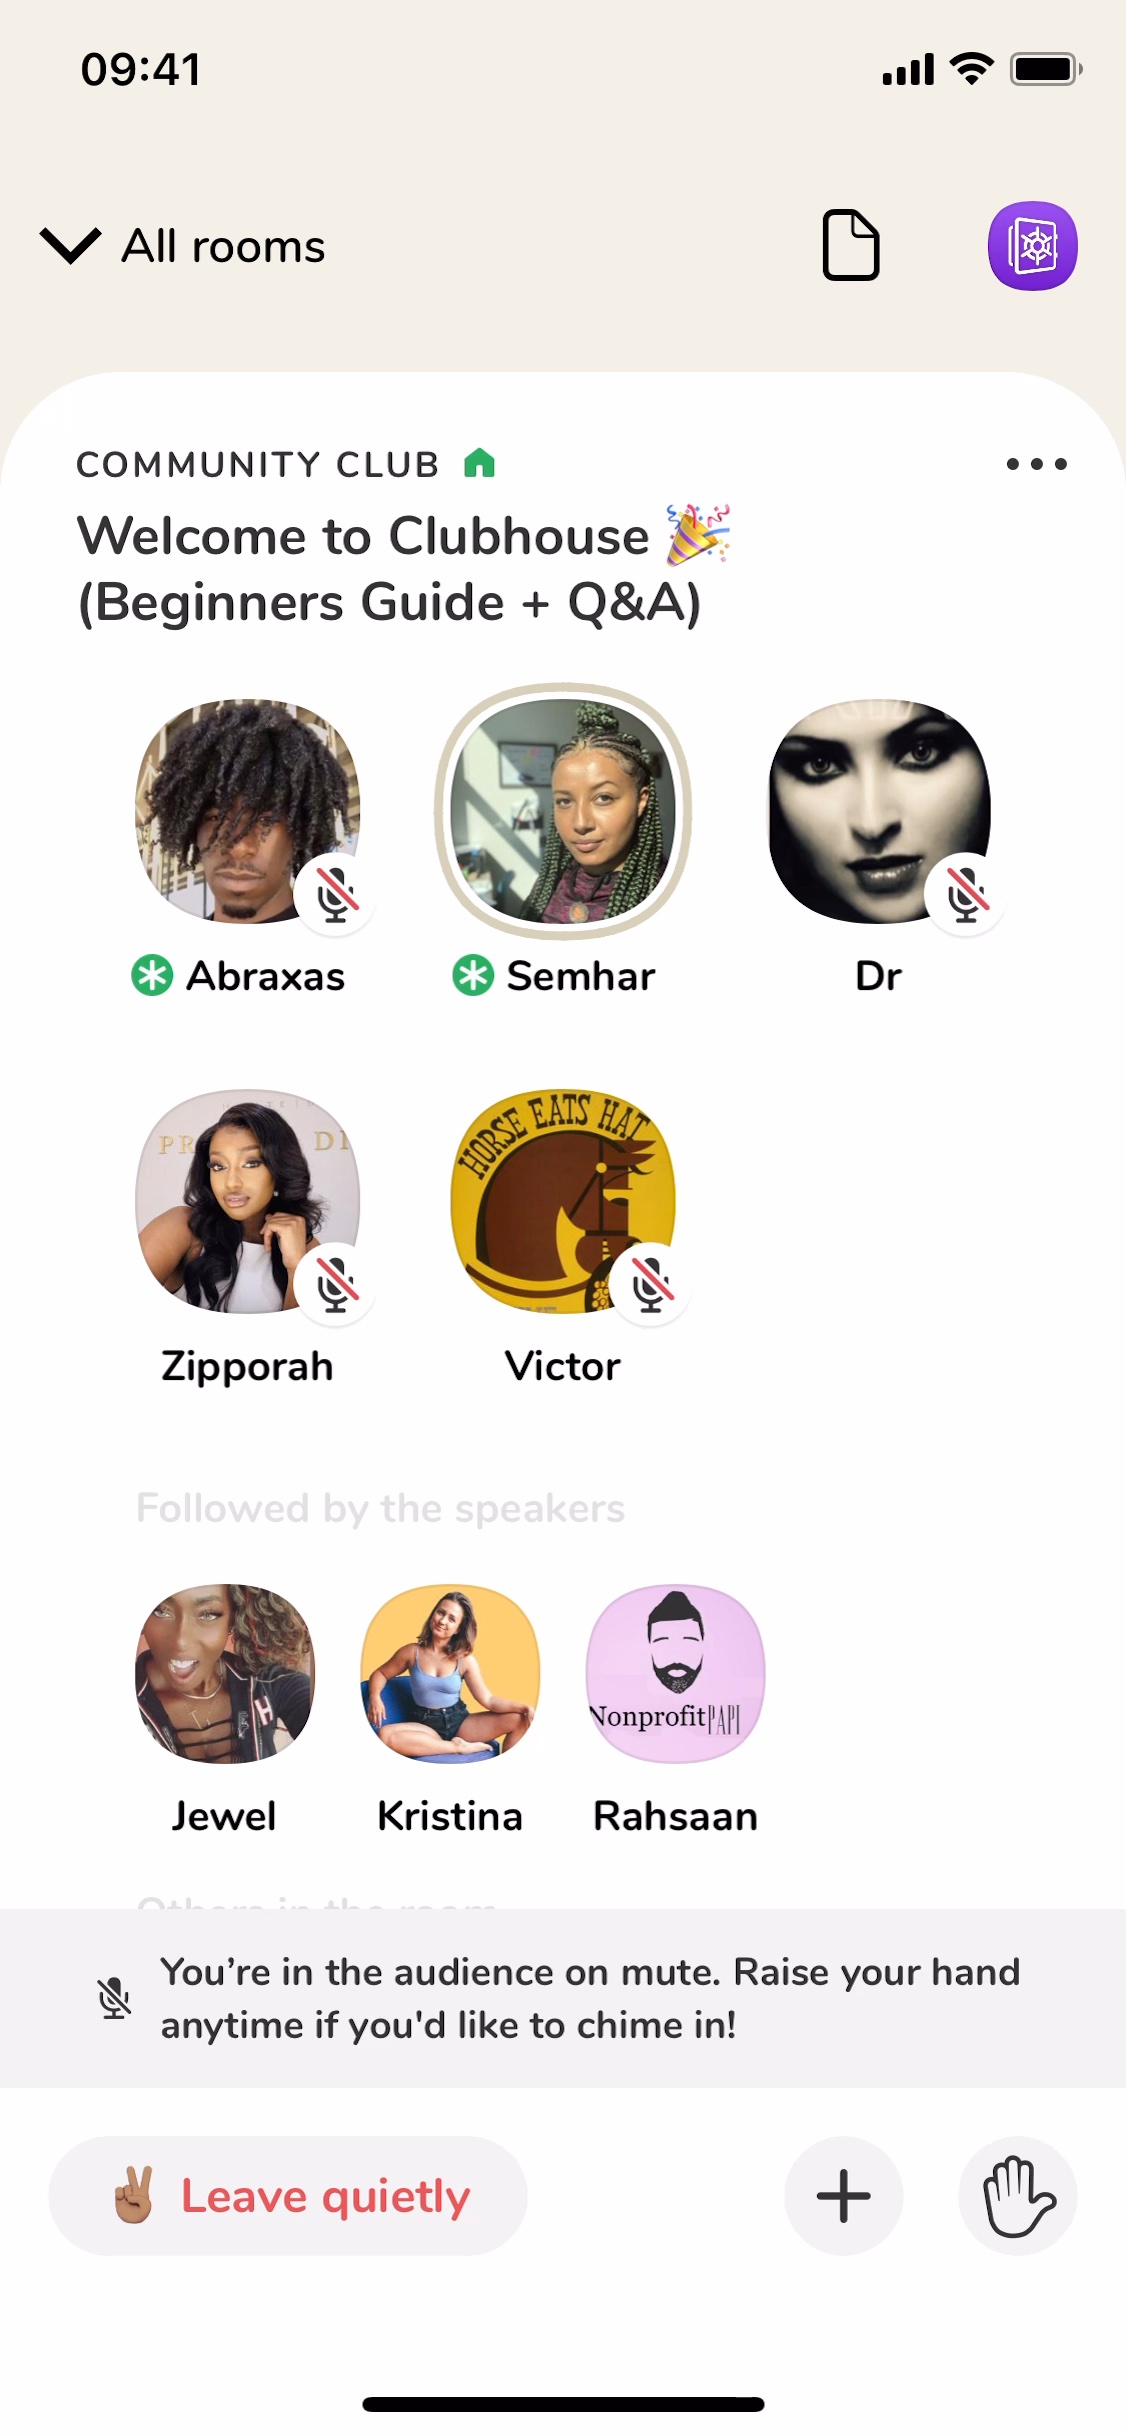Viewport: 1126px width, 2436px height.
Task: Open Kristina's profile avatar
Action: 450,1674
